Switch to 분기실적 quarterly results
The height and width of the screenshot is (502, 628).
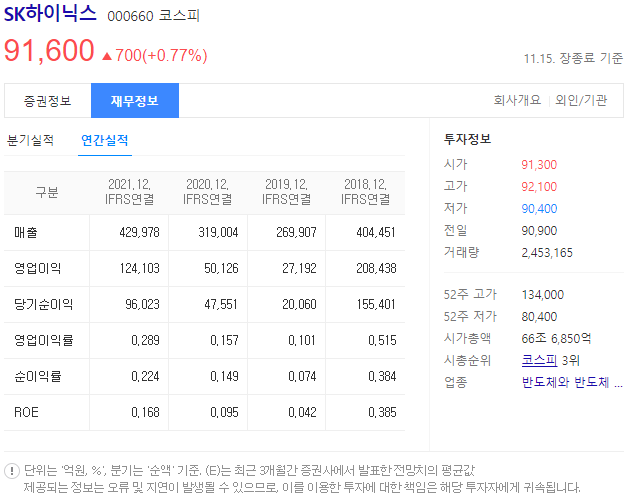(30, 140)
